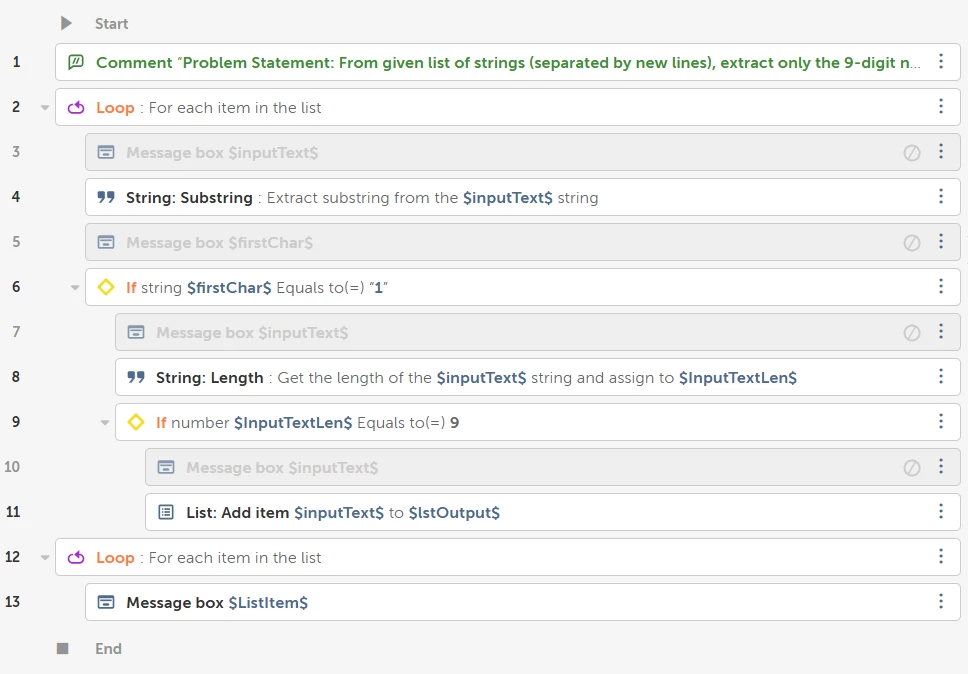Click the List Add item icon on line 11
This screenshot has width=968, height=674.
tap(166, 512)
